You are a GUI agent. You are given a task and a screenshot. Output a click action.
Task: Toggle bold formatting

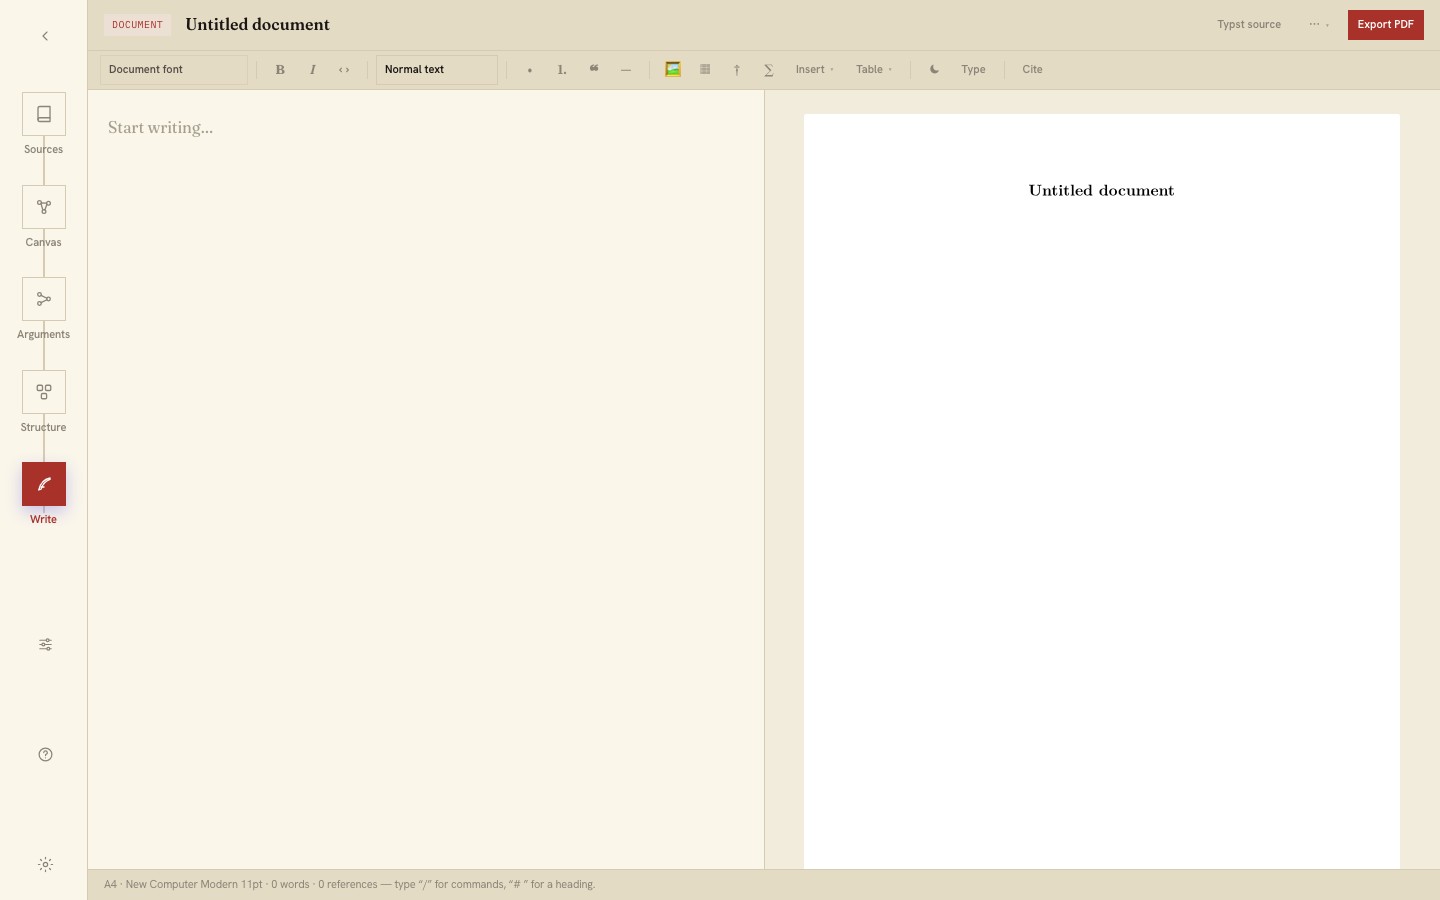pos(280,70)
